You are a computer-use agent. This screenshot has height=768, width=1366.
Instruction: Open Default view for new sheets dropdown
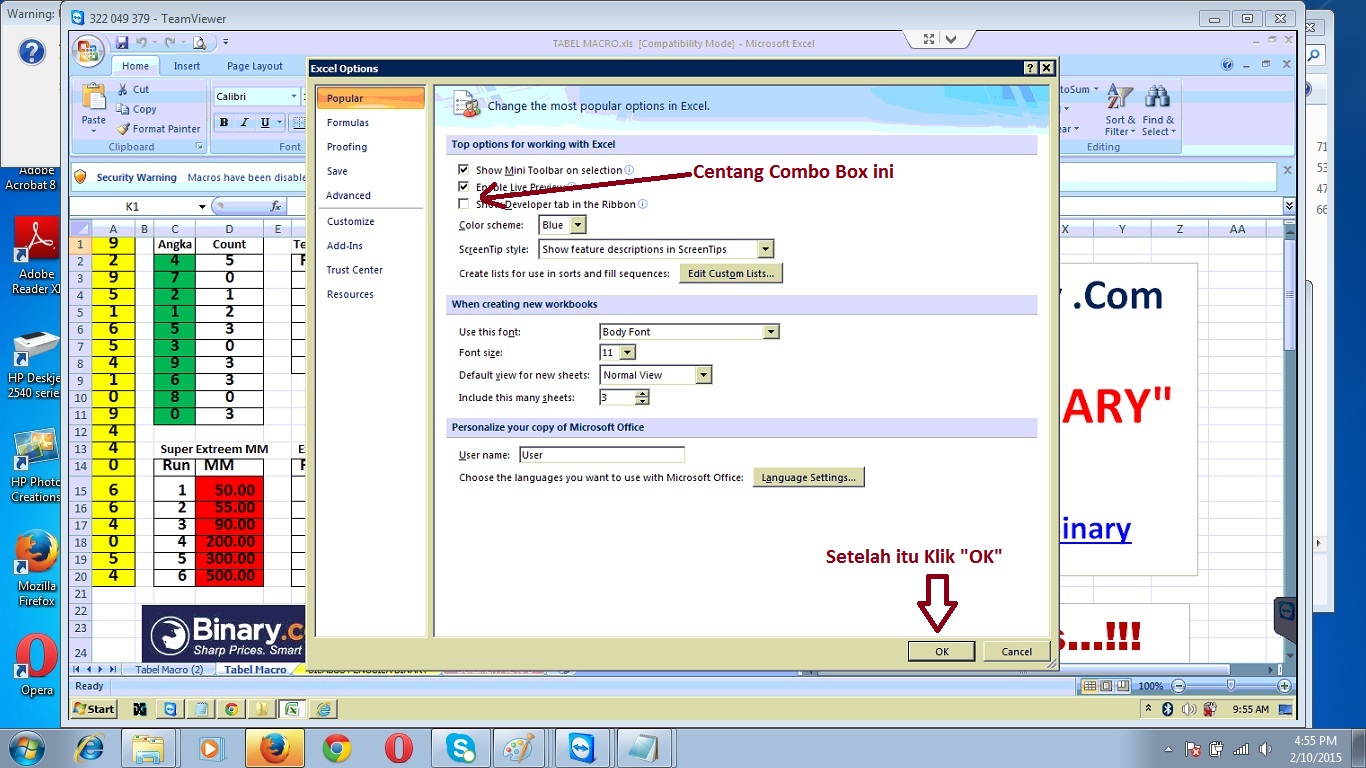(x=704, y=375)
